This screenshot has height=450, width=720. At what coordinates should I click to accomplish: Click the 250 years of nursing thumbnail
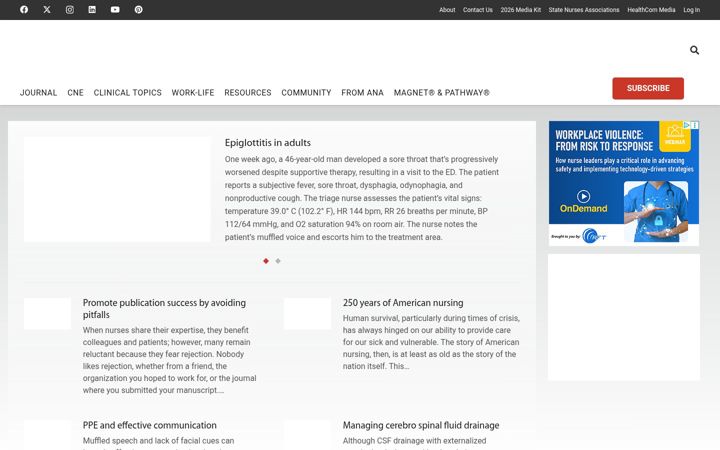tap(307, 313)
